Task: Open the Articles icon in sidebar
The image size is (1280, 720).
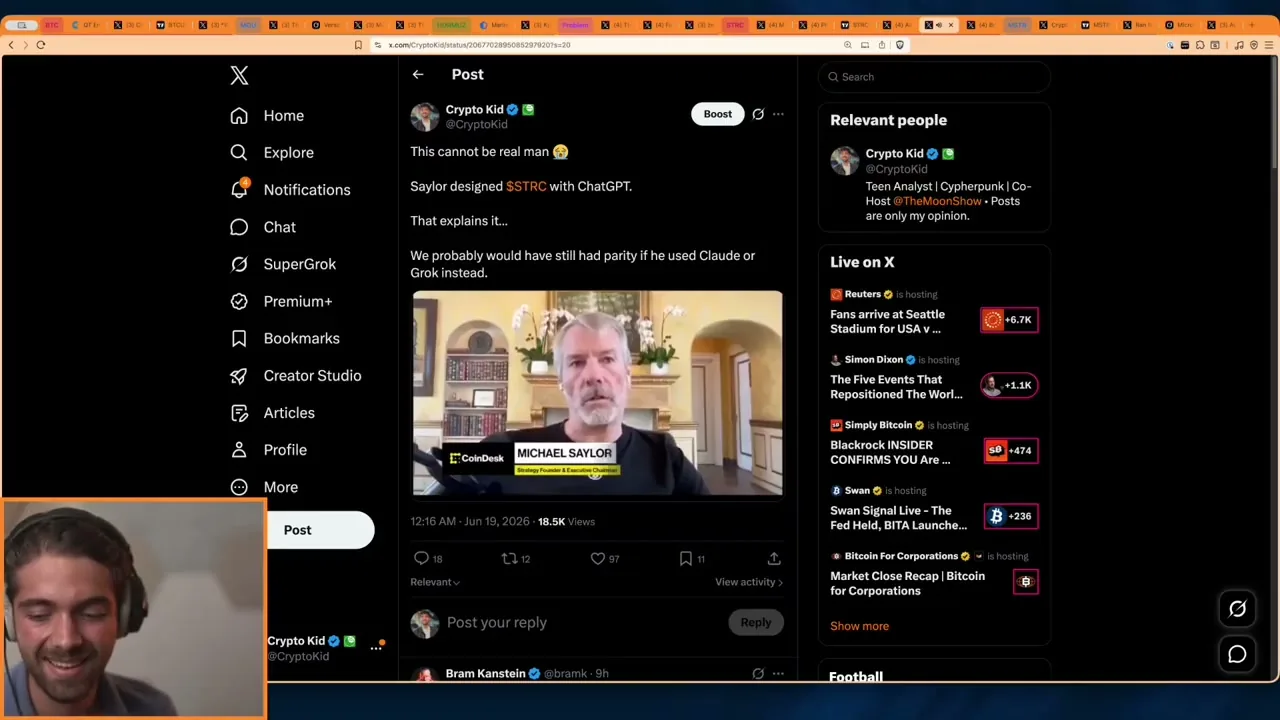Action: point(239,413)
